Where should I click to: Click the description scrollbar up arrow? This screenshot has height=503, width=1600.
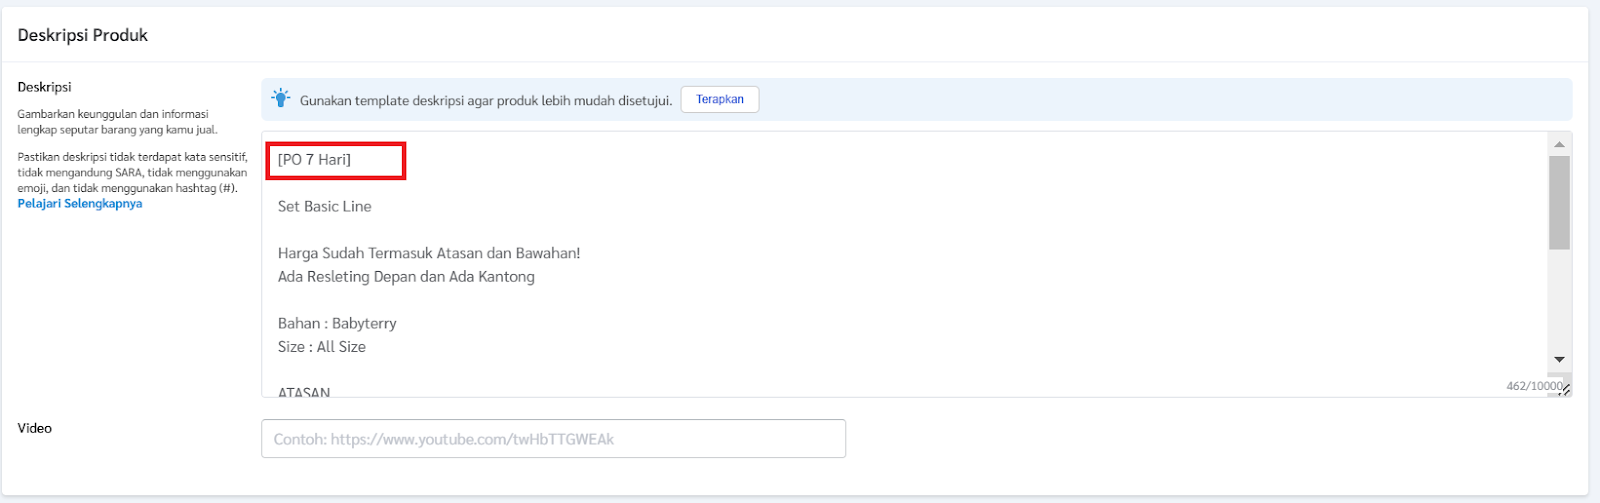tap(1559, 144)
